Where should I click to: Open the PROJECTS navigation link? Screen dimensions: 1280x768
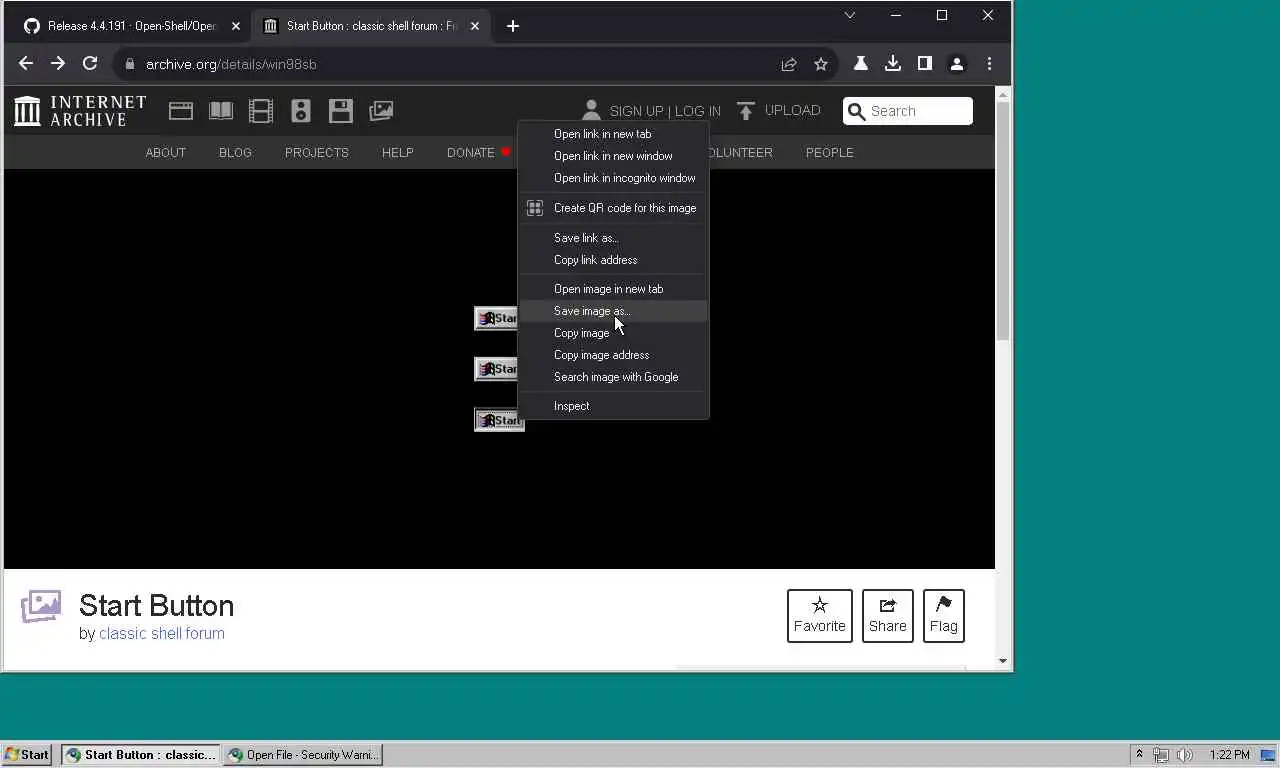point(317,153)
